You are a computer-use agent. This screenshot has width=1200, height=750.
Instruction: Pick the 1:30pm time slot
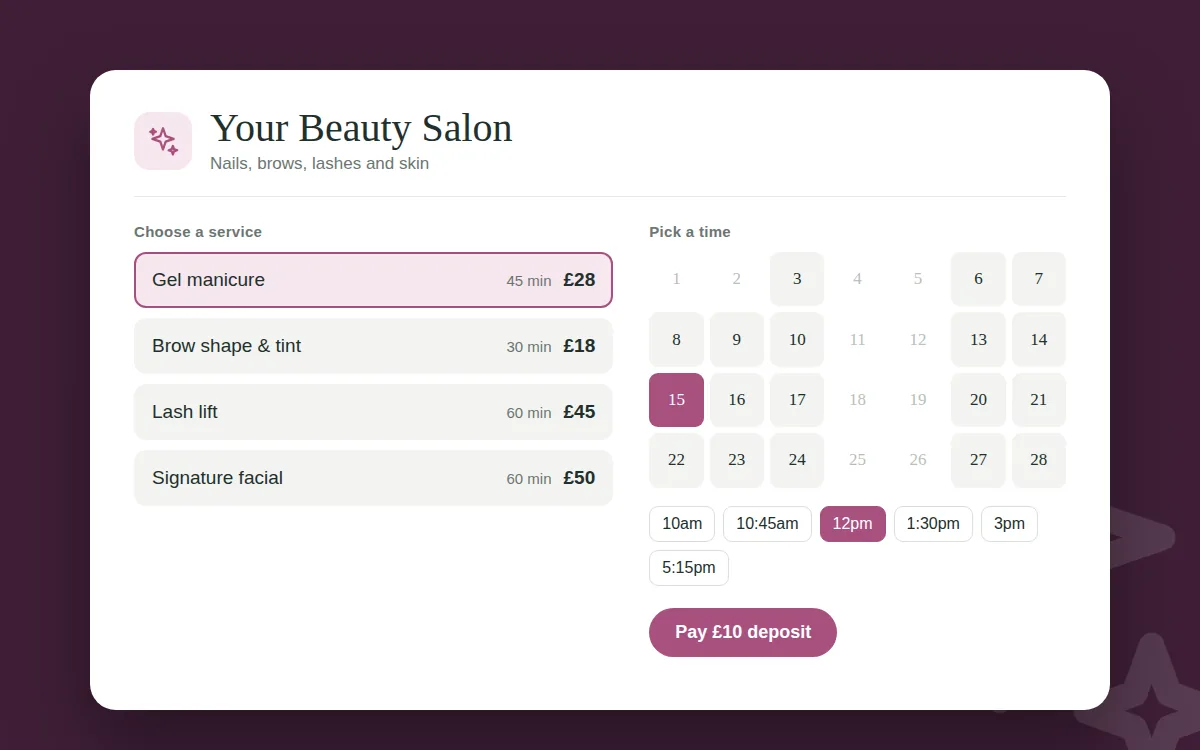pyautogui.click(x=933, y=524)
